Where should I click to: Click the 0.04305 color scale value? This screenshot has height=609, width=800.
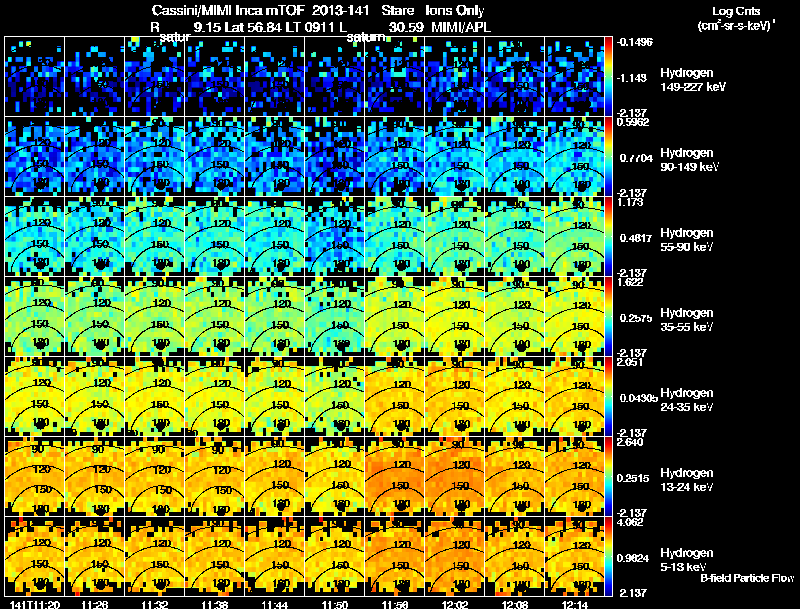[x=639, y=398]
